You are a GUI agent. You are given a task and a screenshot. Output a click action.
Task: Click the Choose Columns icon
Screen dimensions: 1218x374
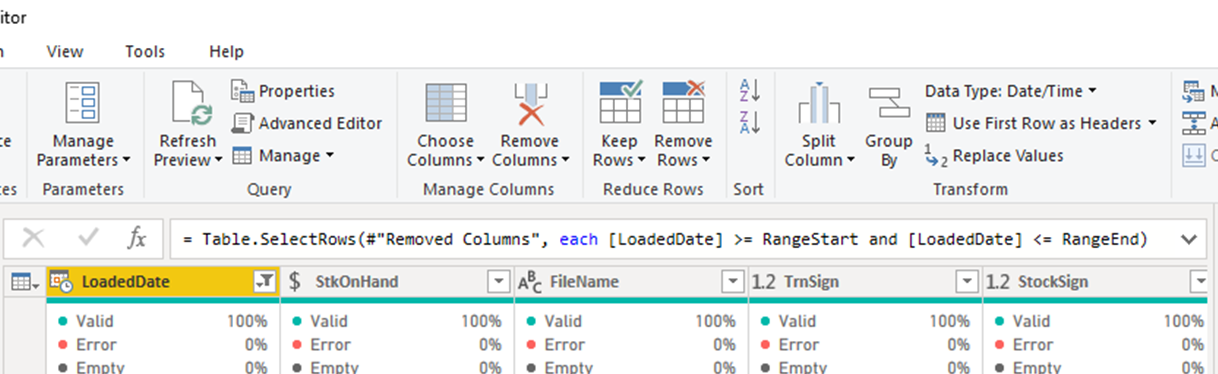click(x=446, y=103)
